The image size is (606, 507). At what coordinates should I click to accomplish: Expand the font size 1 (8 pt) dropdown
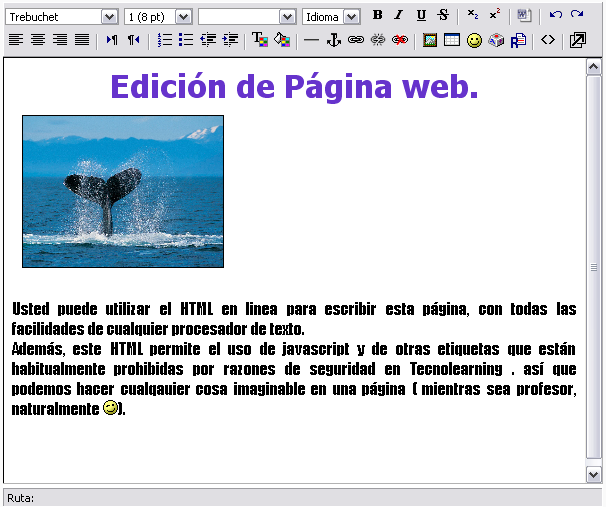183,17
